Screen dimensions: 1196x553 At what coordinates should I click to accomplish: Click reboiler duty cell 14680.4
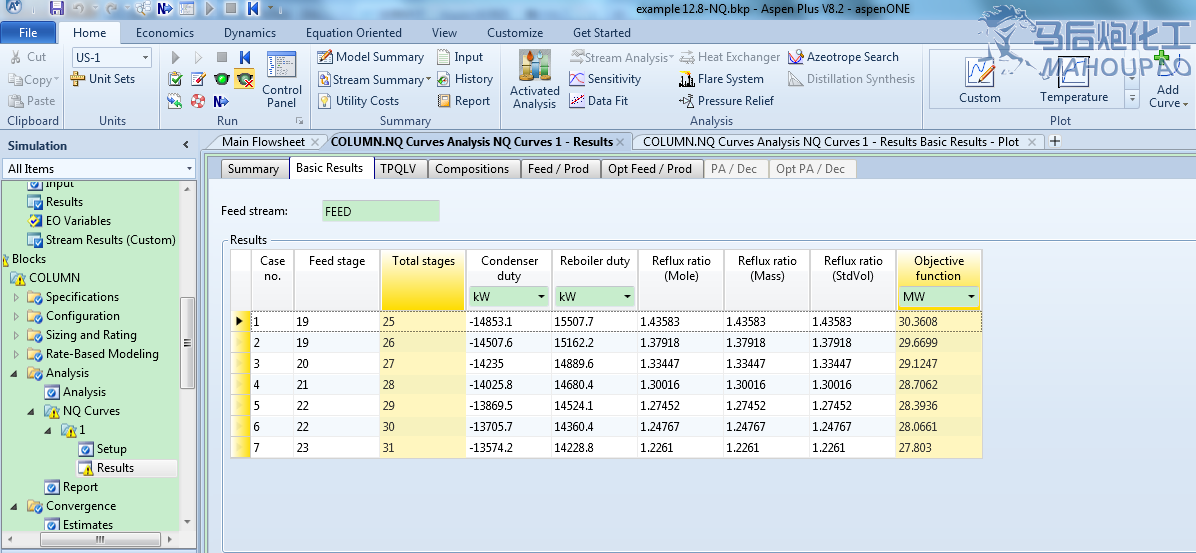tap(595, 385)
